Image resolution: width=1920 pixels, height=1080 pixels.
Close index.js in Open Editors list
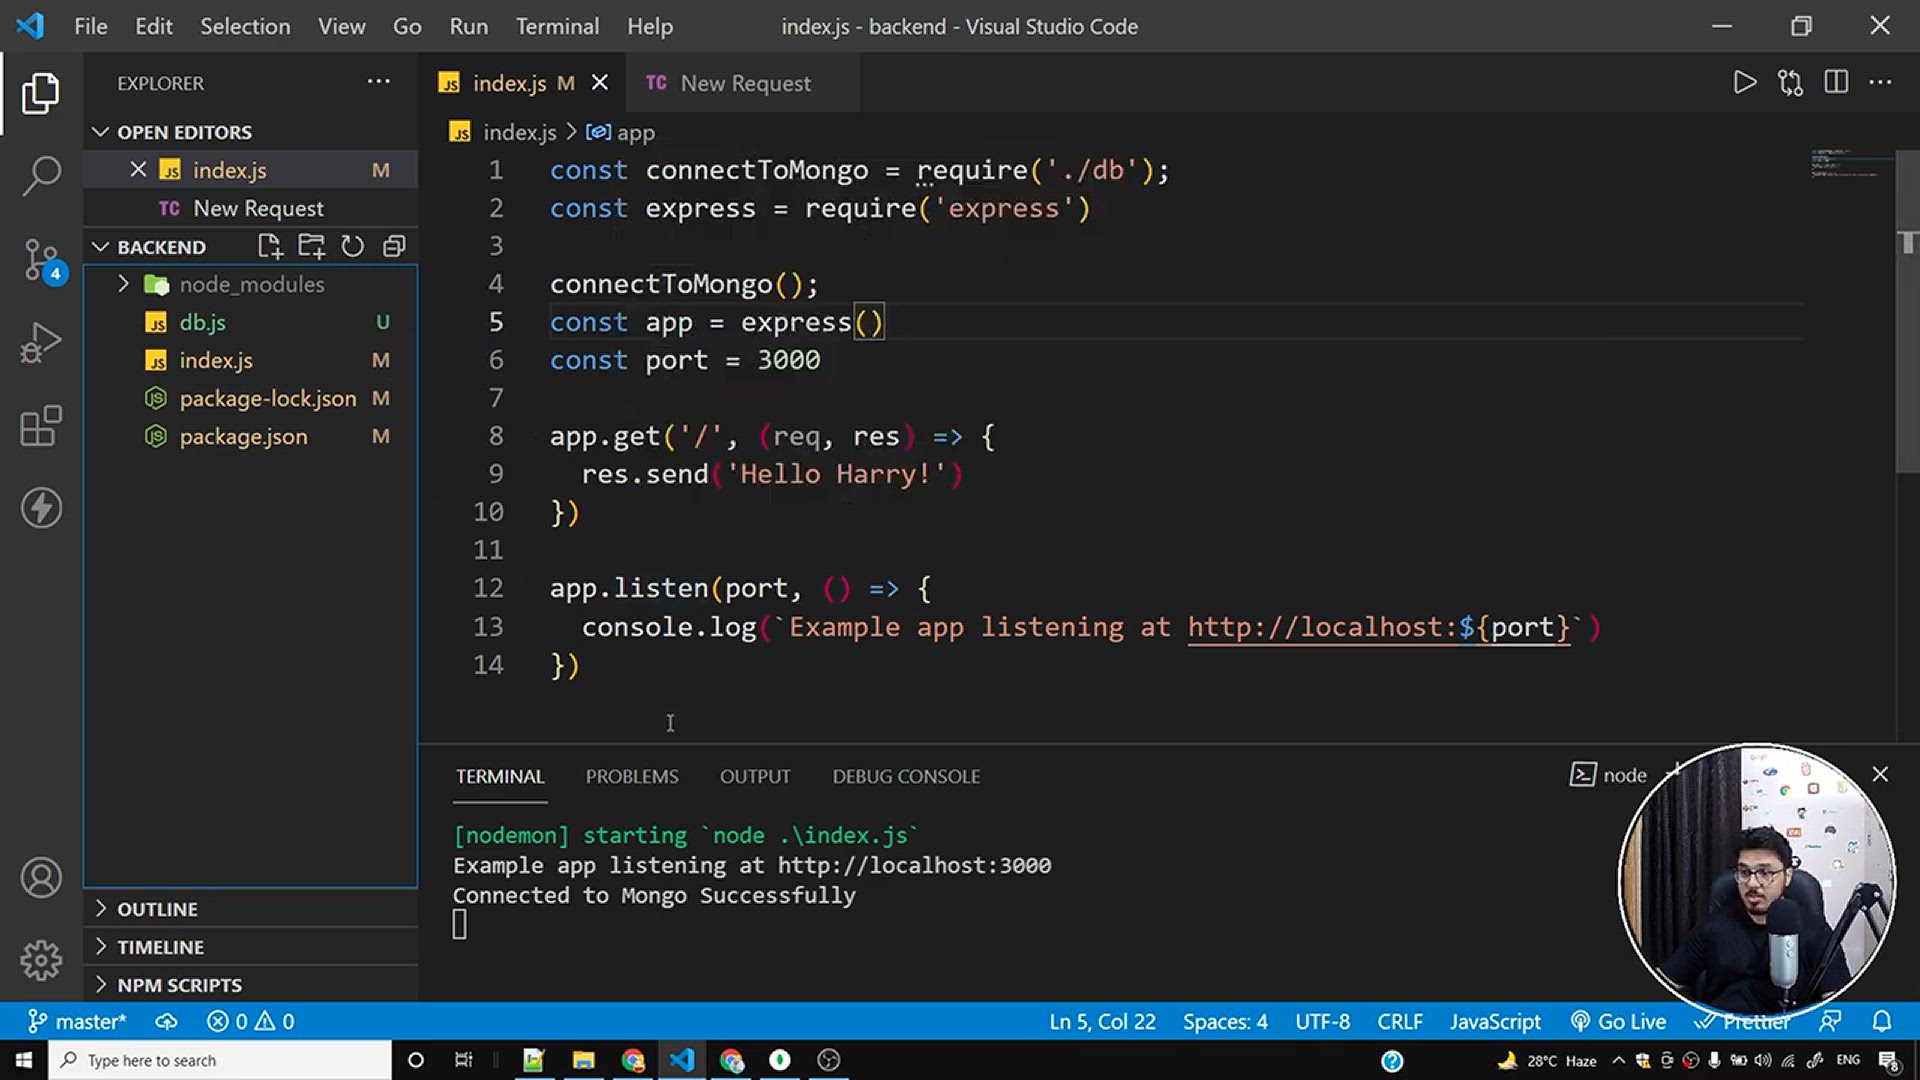click(x=139, y=170)
